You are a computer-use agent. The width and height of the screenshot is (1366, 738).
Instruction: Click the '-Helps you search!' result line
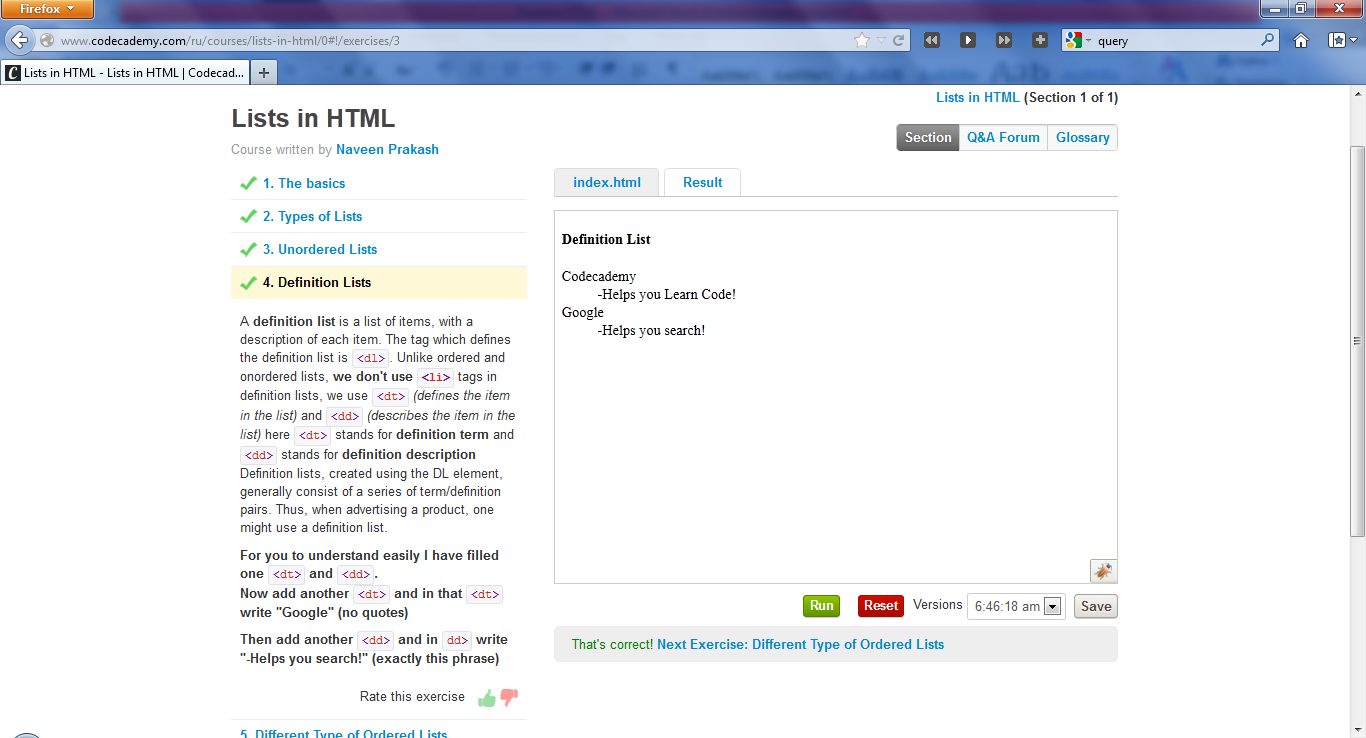pos(652,330)
